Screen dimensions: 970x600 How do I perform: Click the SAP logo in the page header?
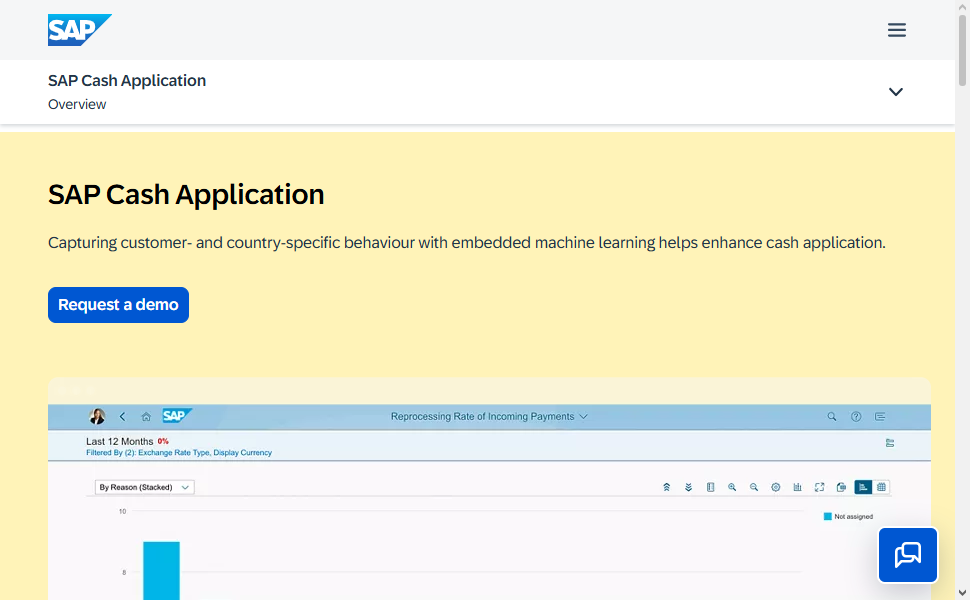click(x=80, y=30)
